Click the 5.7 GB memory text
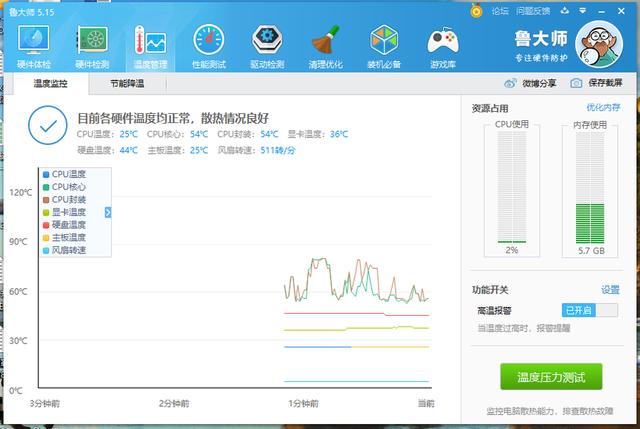The height and width of the screenshot is (429, 640). tap(591, 251)
